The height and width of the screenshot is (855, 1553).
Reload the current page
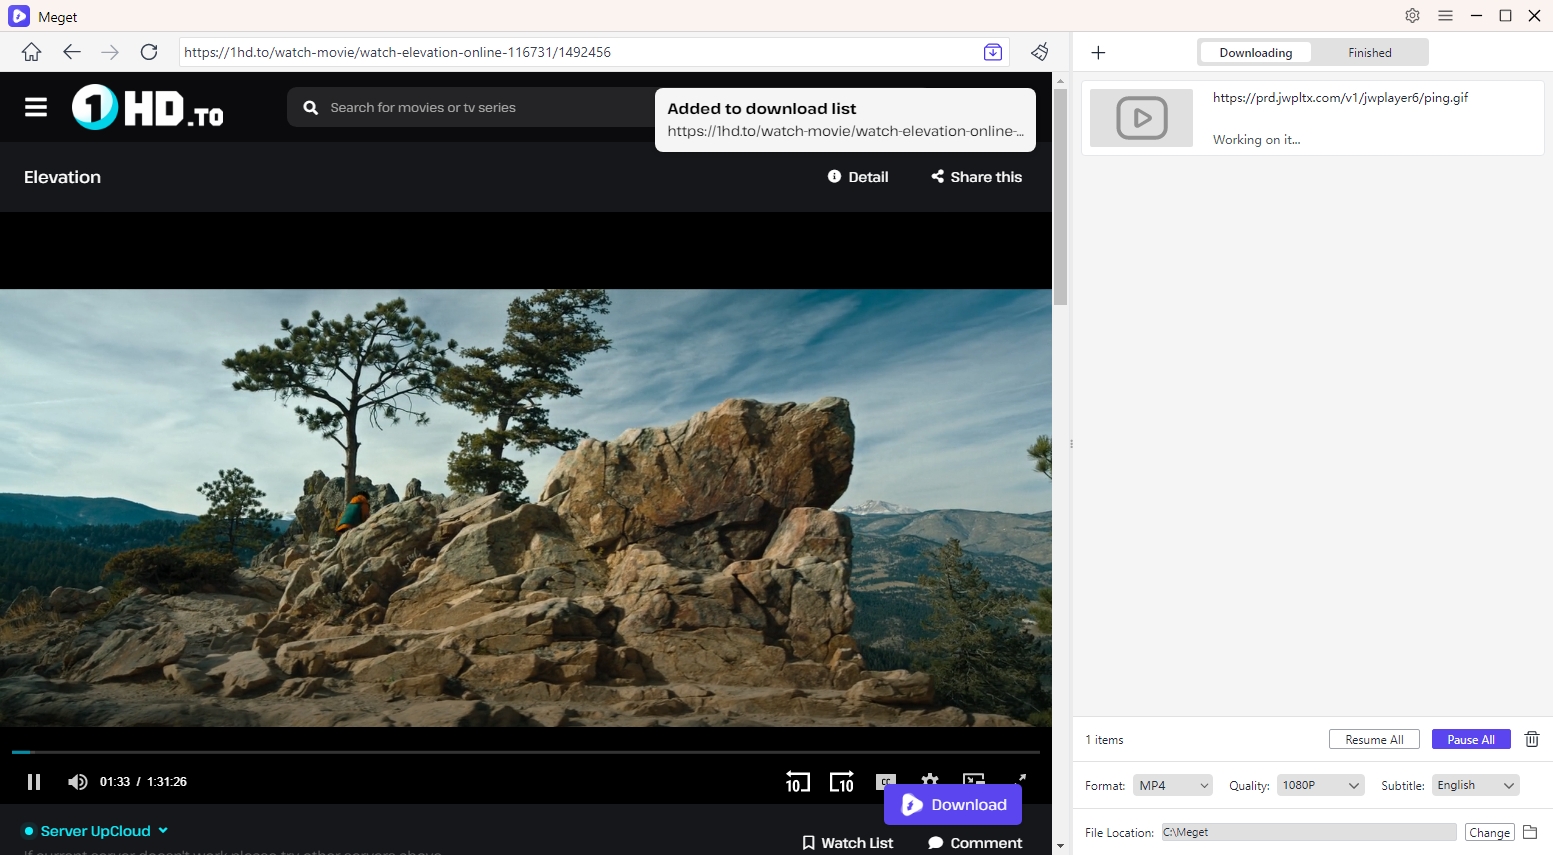[149, 52]
